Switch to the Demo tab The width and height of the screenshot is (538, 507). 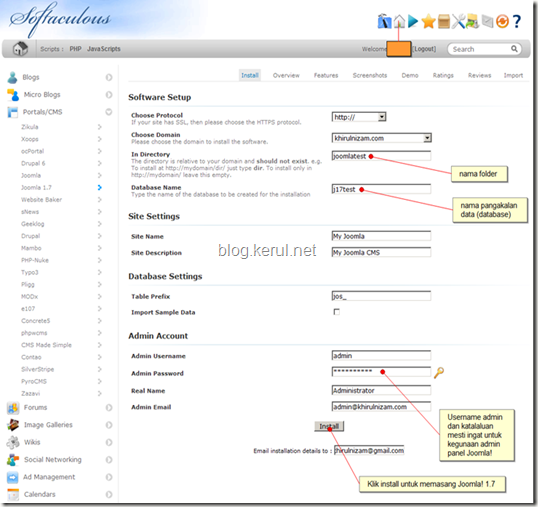pos(410,75)
